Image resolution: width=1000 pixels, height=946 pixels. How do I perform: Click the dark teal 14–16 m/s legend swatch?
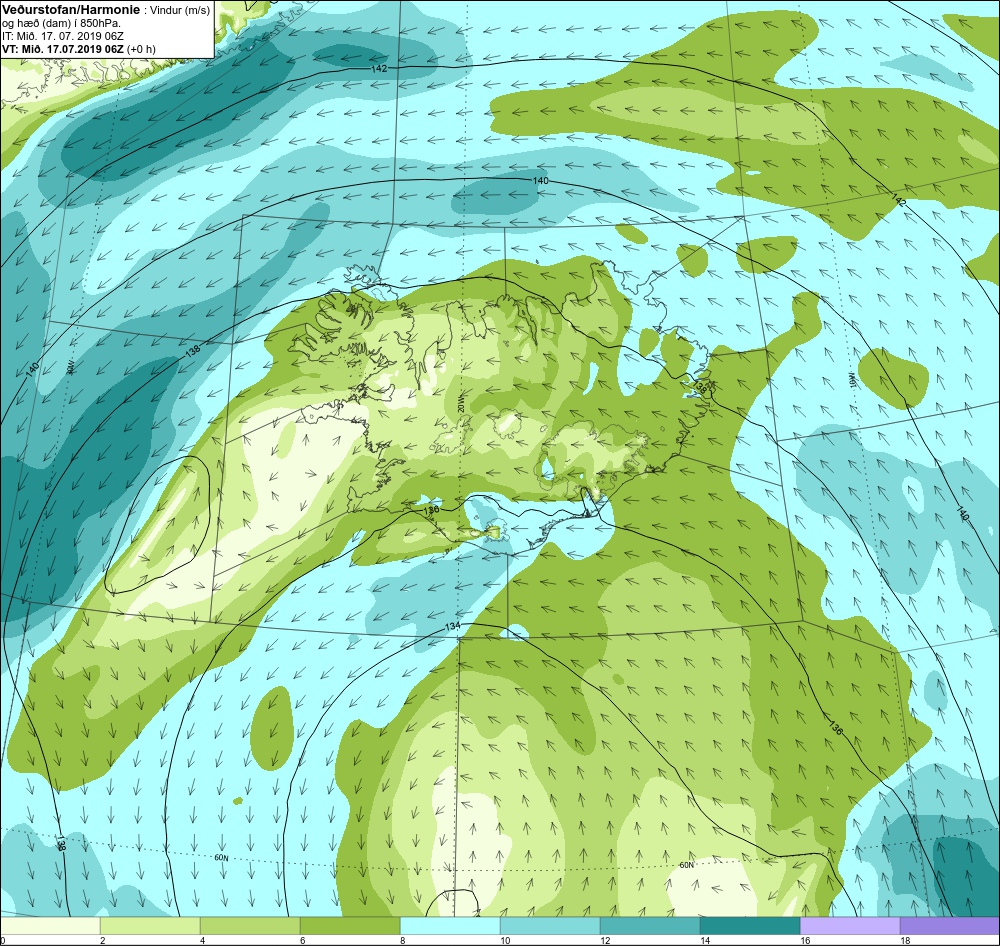tap(750, 925)
